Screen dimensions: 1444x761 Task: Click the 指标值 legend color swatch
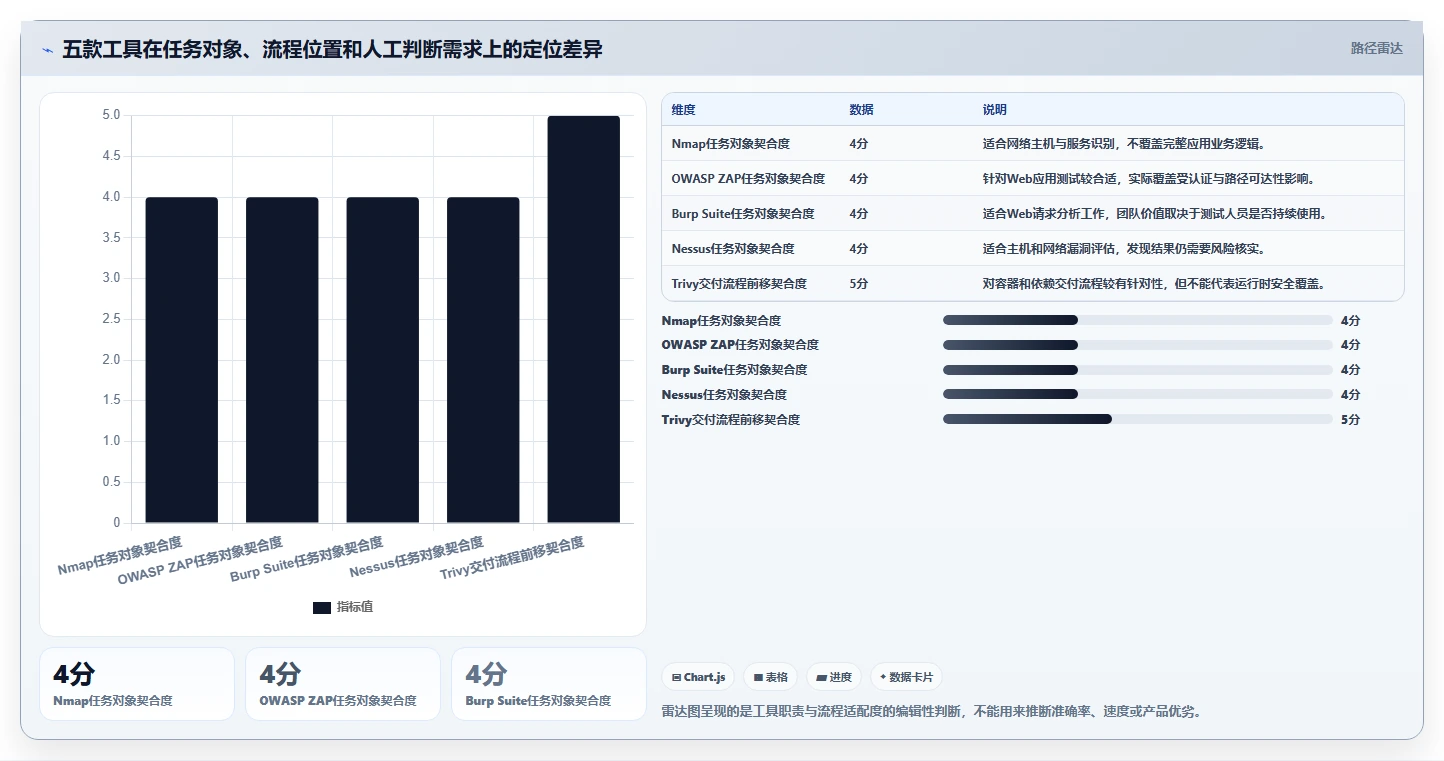[x=322, y=608]
